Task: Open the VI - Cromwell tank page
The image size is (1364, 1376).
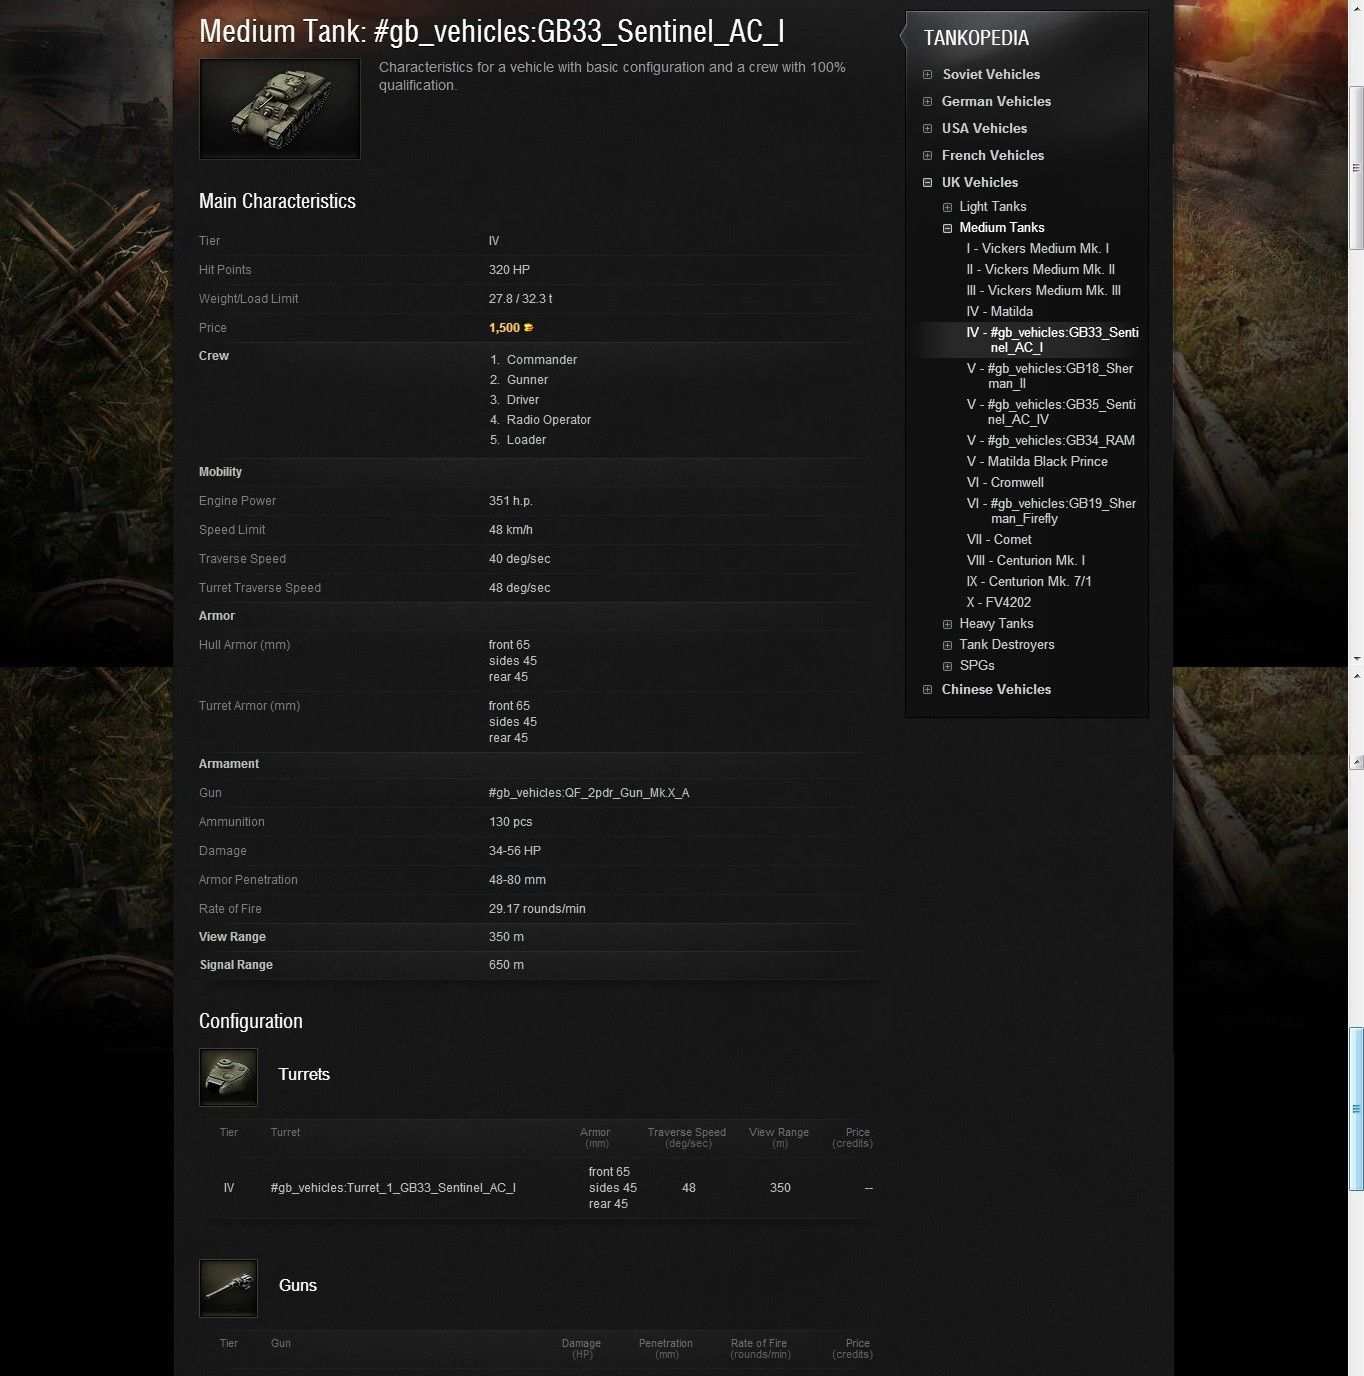Action: pyautogui.click(x=1004, y=483)
